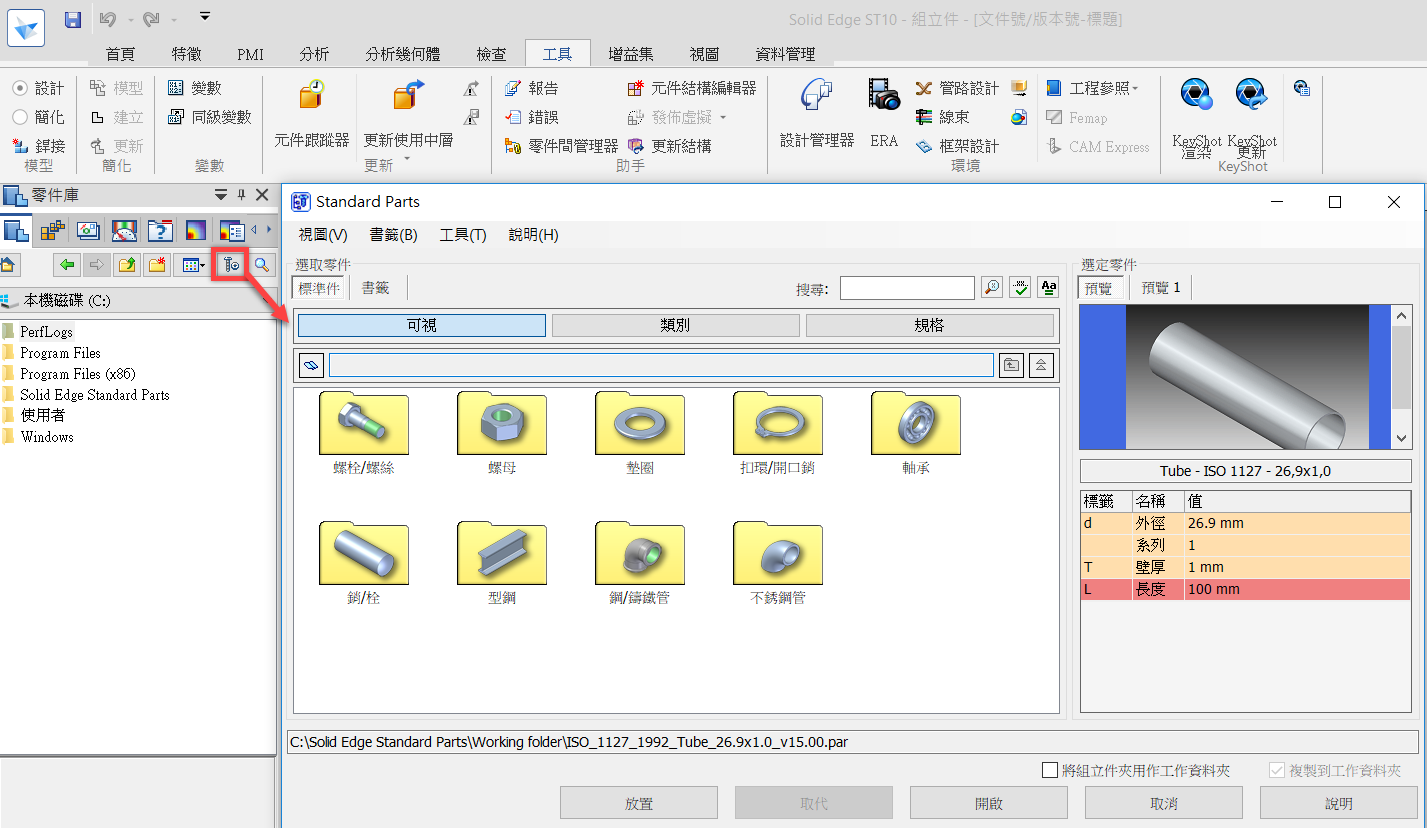Click the collapse arrows button beside path bar
Viewport: 1427px width, 828px height.
point(1042,365)
